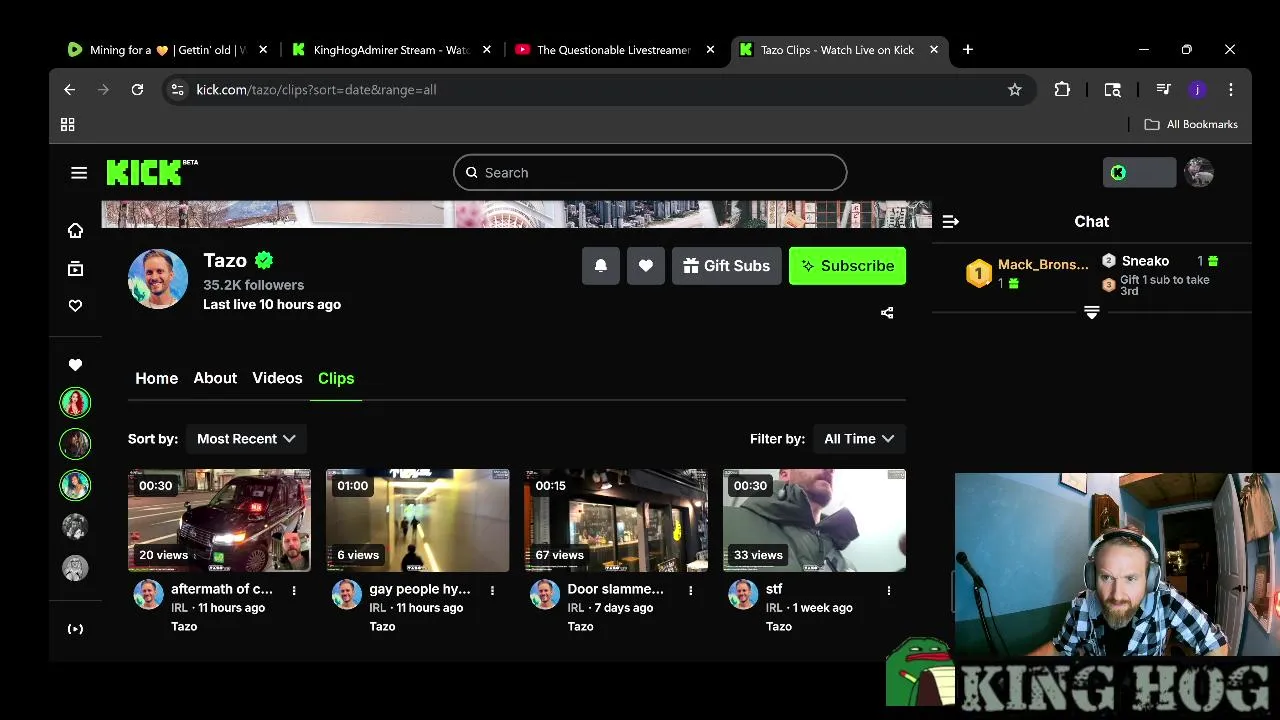Enable notifications with the bell button
Viewport: 1280px width, 720px height.
(x=601, y=266)
